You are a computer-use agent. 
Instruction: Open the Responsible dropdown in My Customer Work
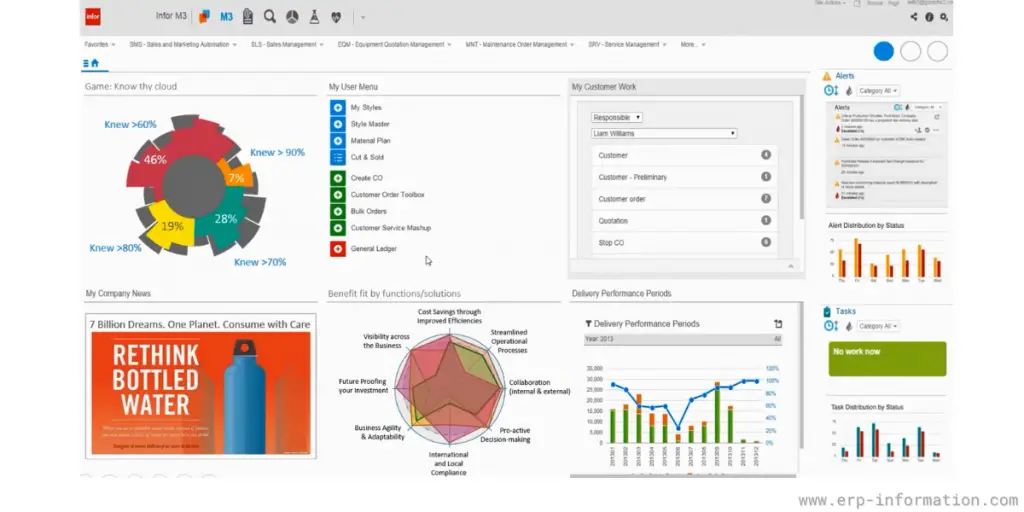617,118
